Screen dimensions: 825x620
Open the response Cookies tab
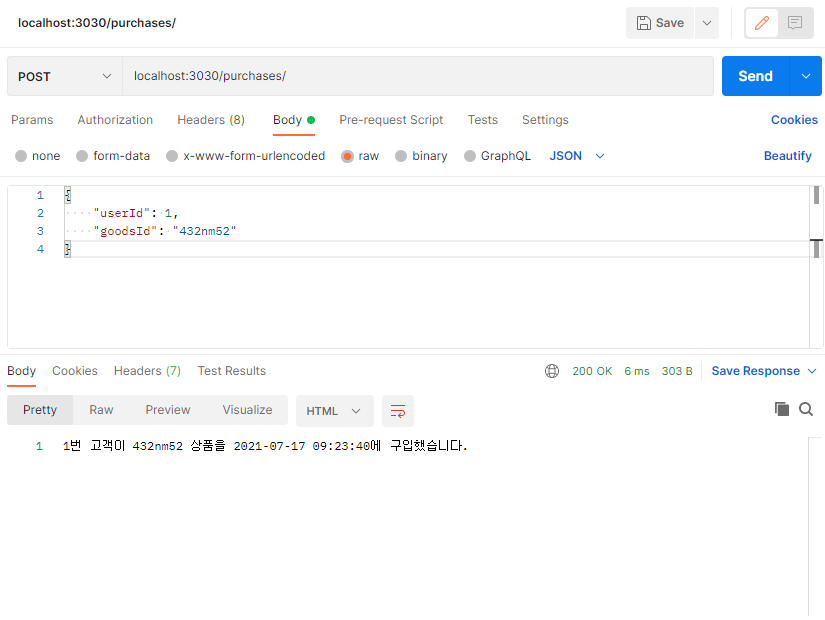(x=75, y=371)
